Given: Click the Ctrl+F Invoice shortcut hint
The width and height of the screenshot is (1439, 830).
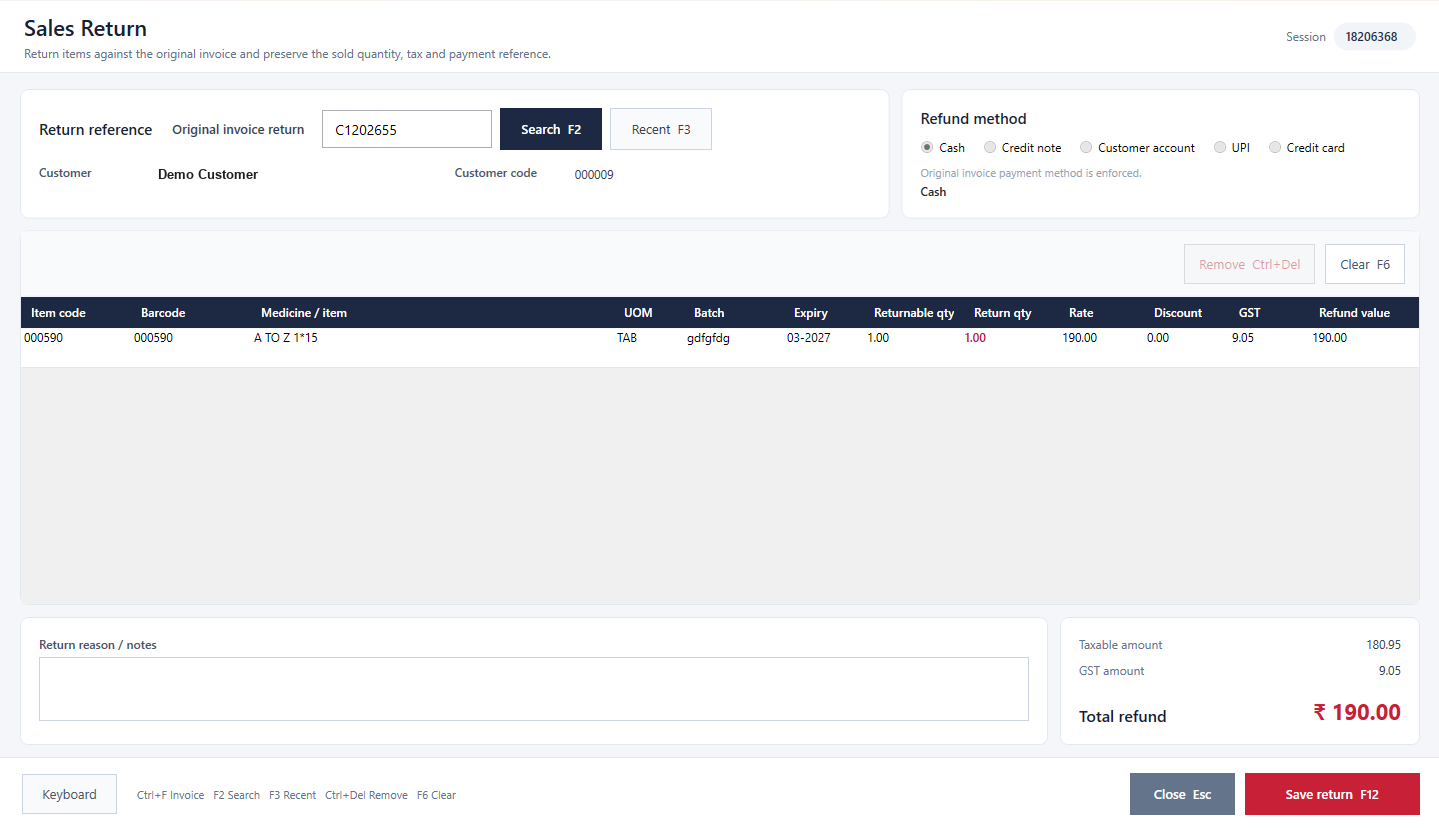Looking at the screenshot, I should (x=170, y=795).
